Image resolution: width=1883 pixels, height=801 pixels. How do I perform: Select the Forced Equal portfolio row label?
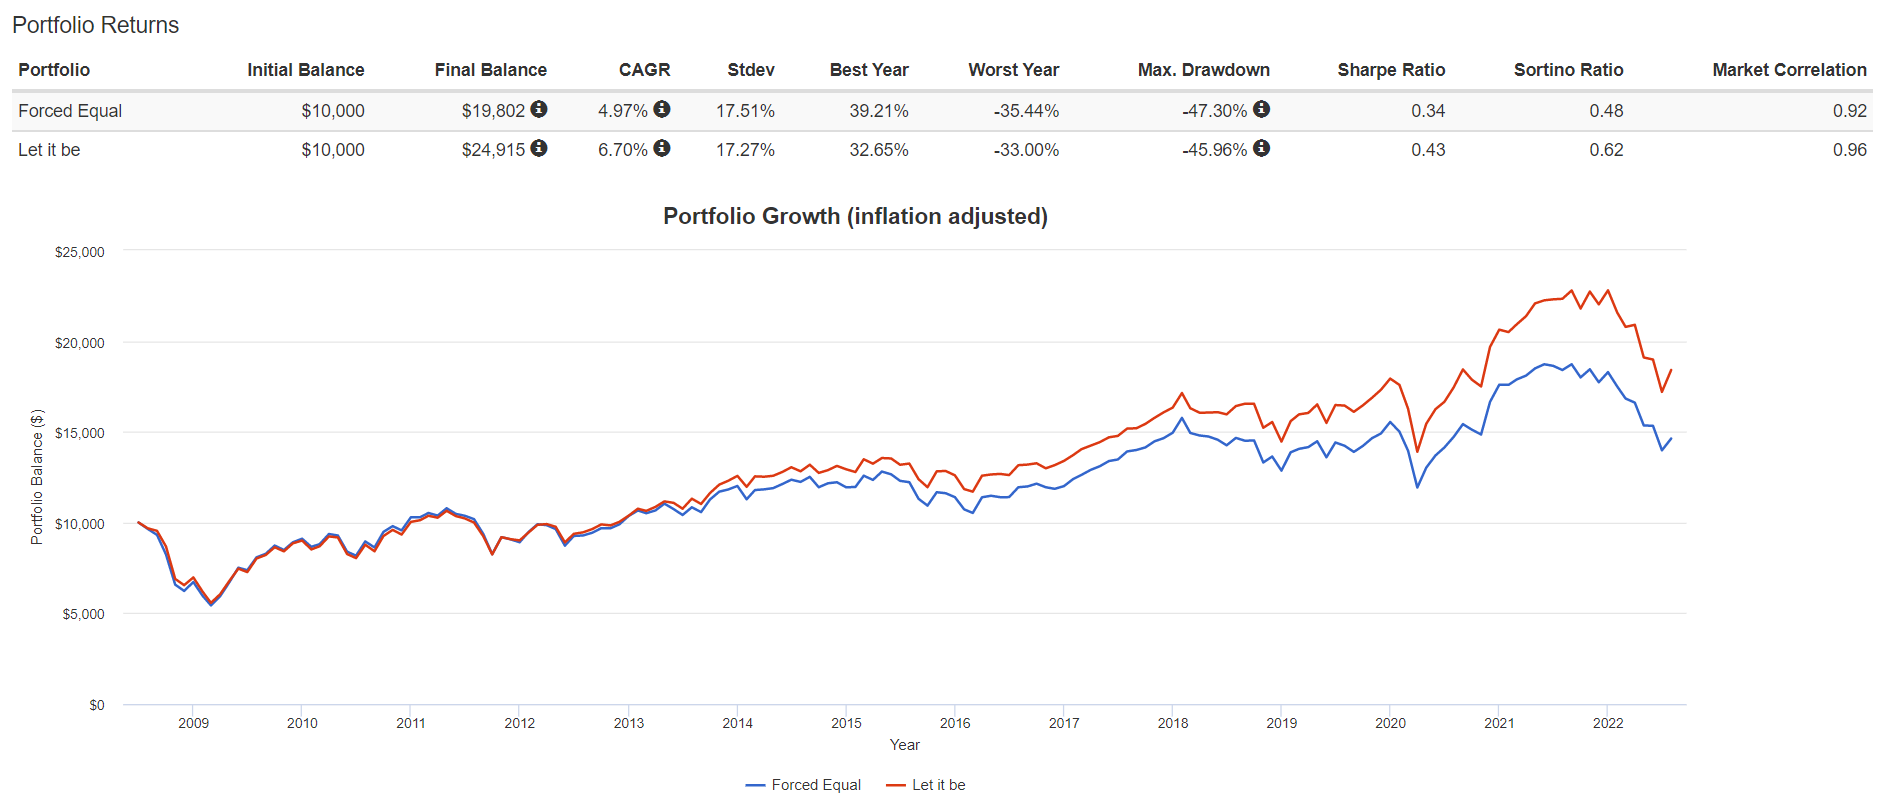pyautogui.click(x=70, y=111)
